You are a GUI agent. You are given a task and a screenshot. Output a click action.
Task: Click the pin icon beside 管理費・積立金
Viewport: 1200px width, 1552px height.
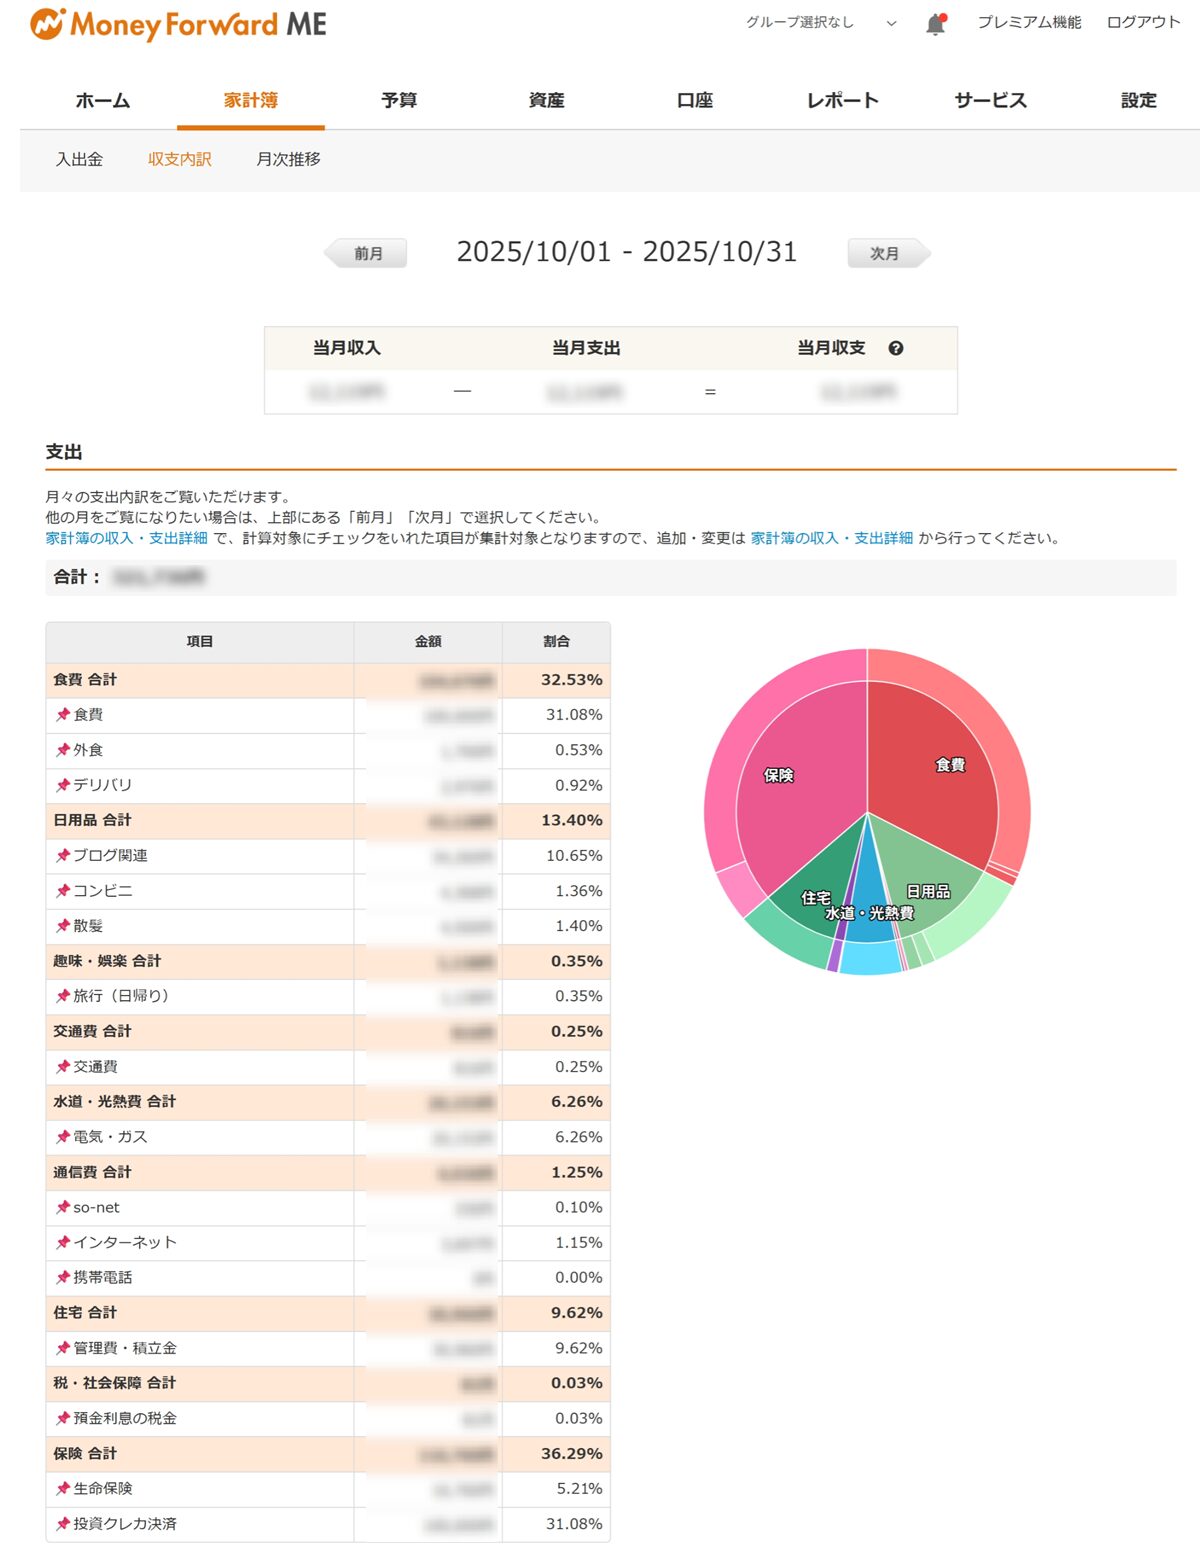pyautogui.click(x=63, y=1348)
